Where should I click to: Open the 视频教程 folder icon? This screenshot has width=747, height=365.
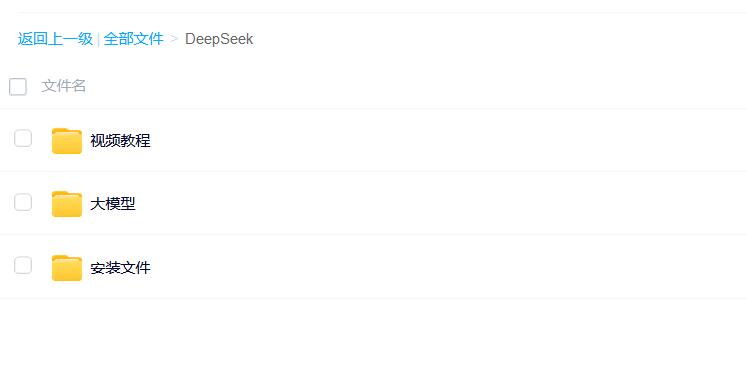(x=67, y=141)
